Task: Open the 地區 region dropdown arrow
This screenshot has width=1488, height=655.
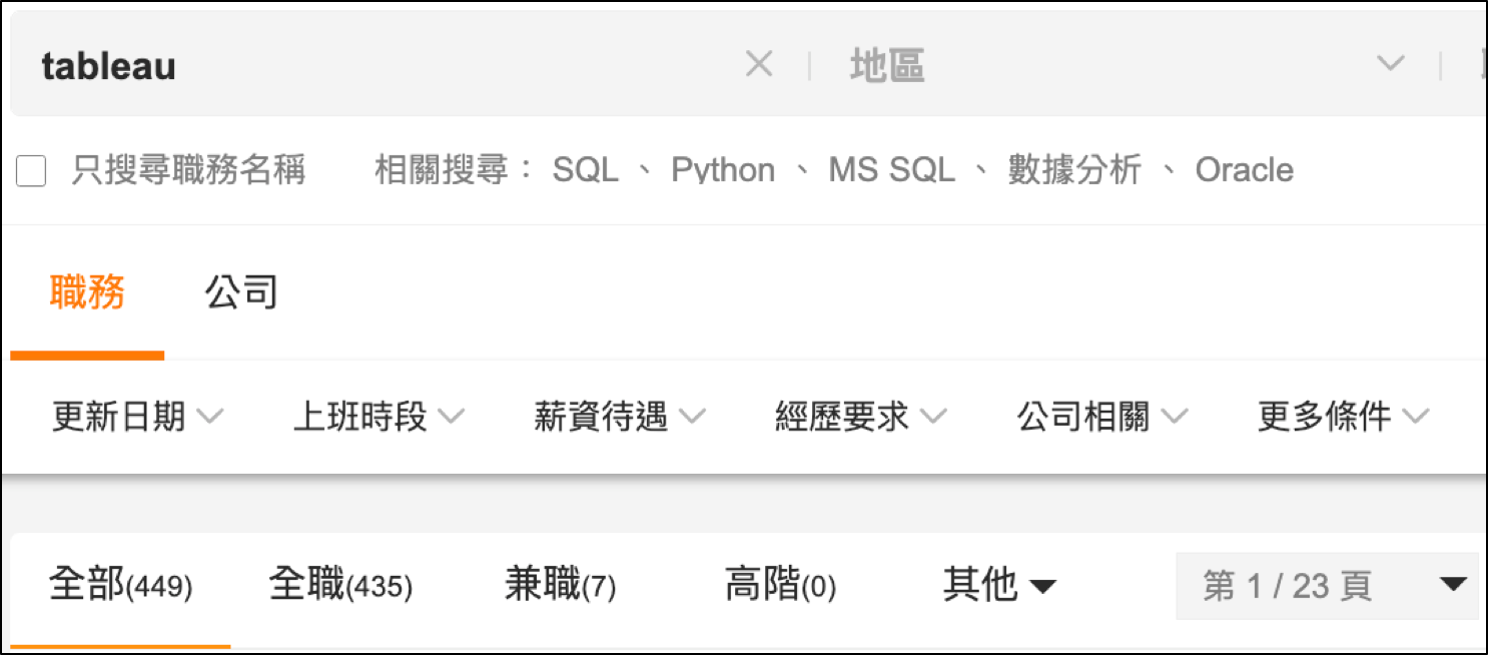Action: 1391,63
